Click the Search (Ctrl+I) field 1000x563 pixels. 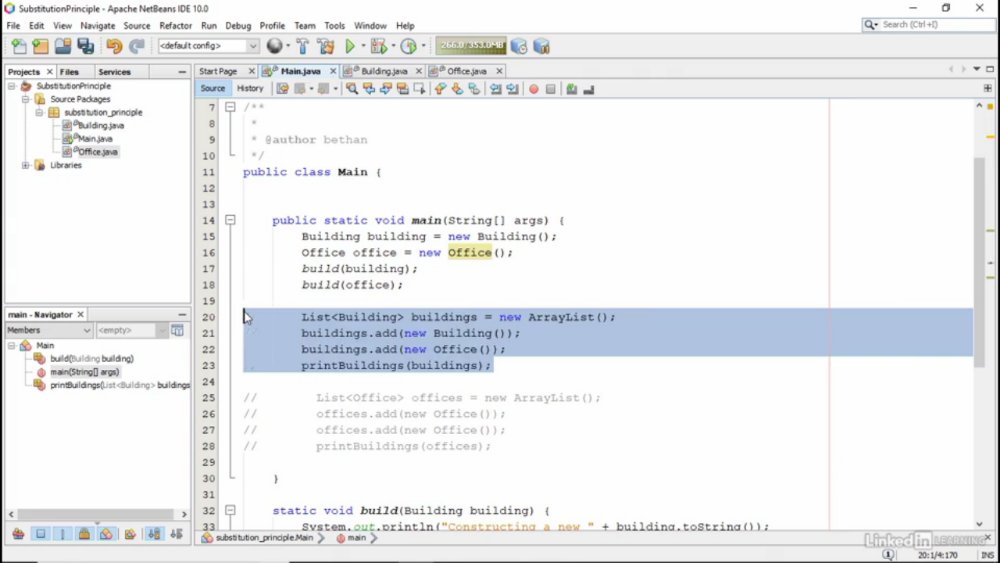[x=929, y=25]
